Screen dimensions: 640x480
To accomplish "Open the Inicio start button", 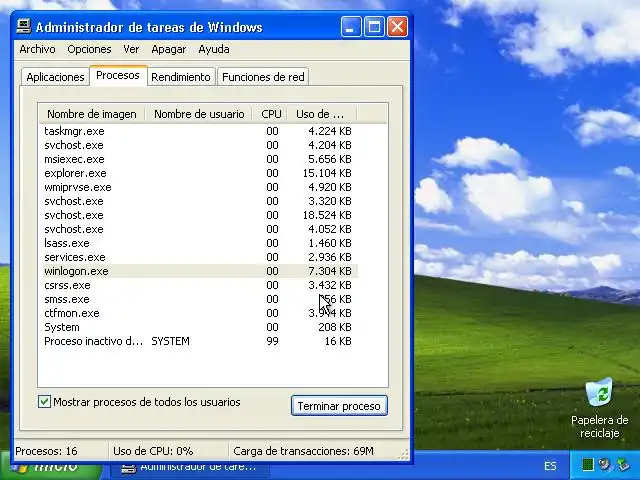I will click(x=51, y=469).
